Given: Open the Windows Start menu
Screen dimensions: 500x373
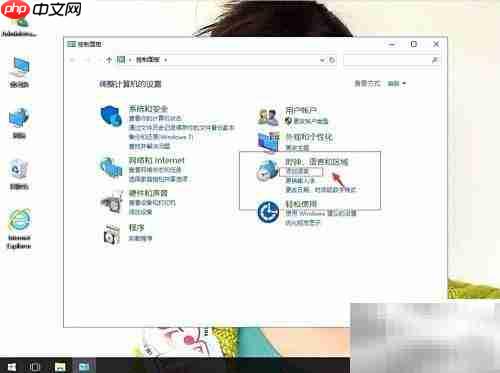Looking at the screenshot, I should click(12, 367).
